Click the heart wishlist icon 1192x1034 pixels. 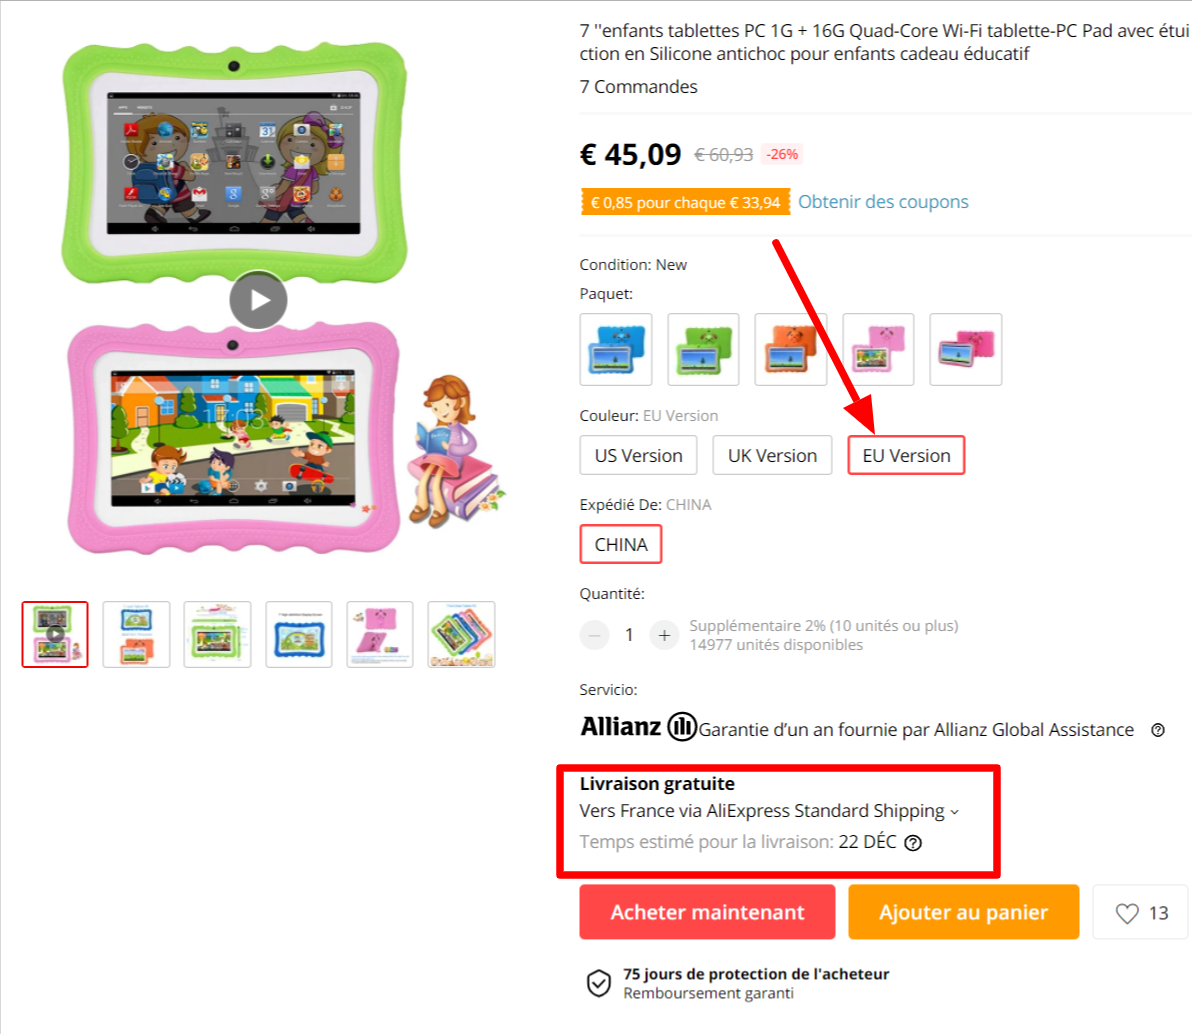pos(1127,912)
